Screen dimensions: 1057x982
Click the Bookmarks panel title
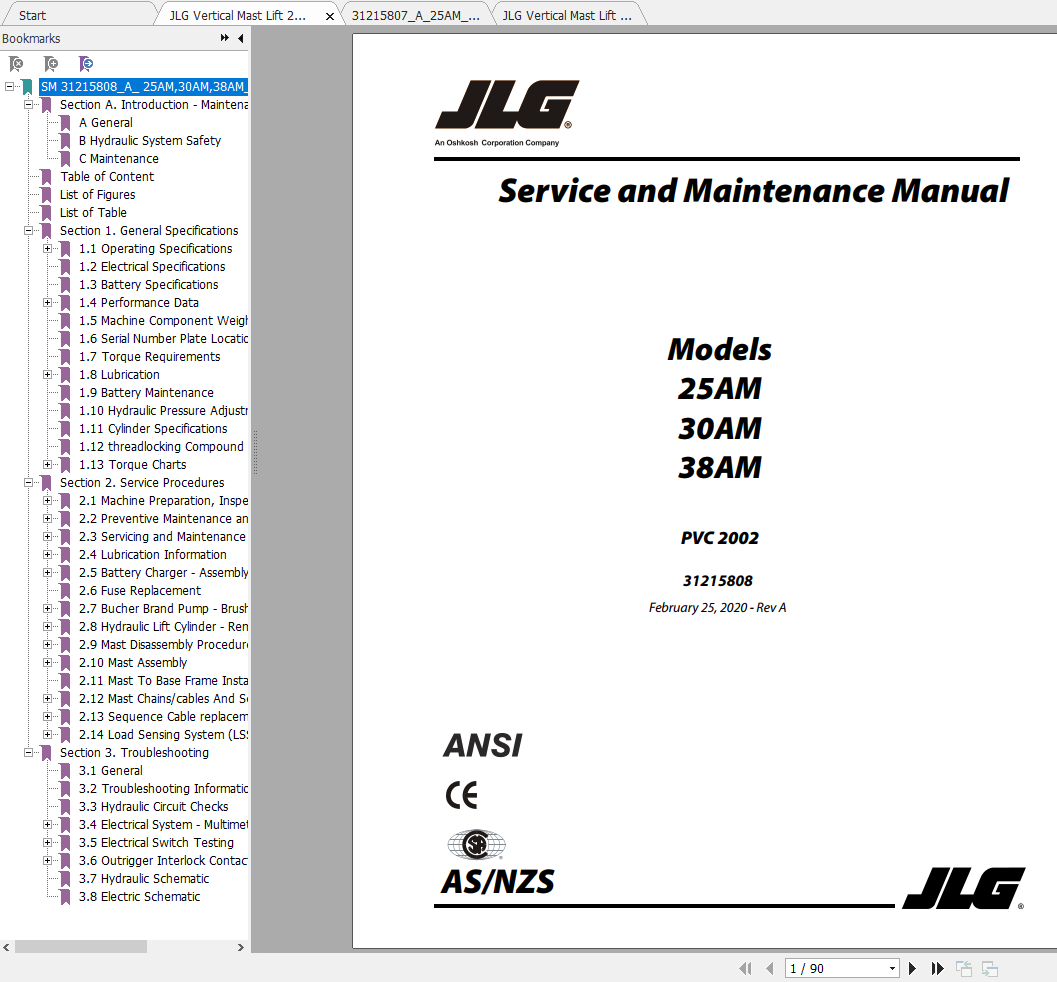[31, 38]
